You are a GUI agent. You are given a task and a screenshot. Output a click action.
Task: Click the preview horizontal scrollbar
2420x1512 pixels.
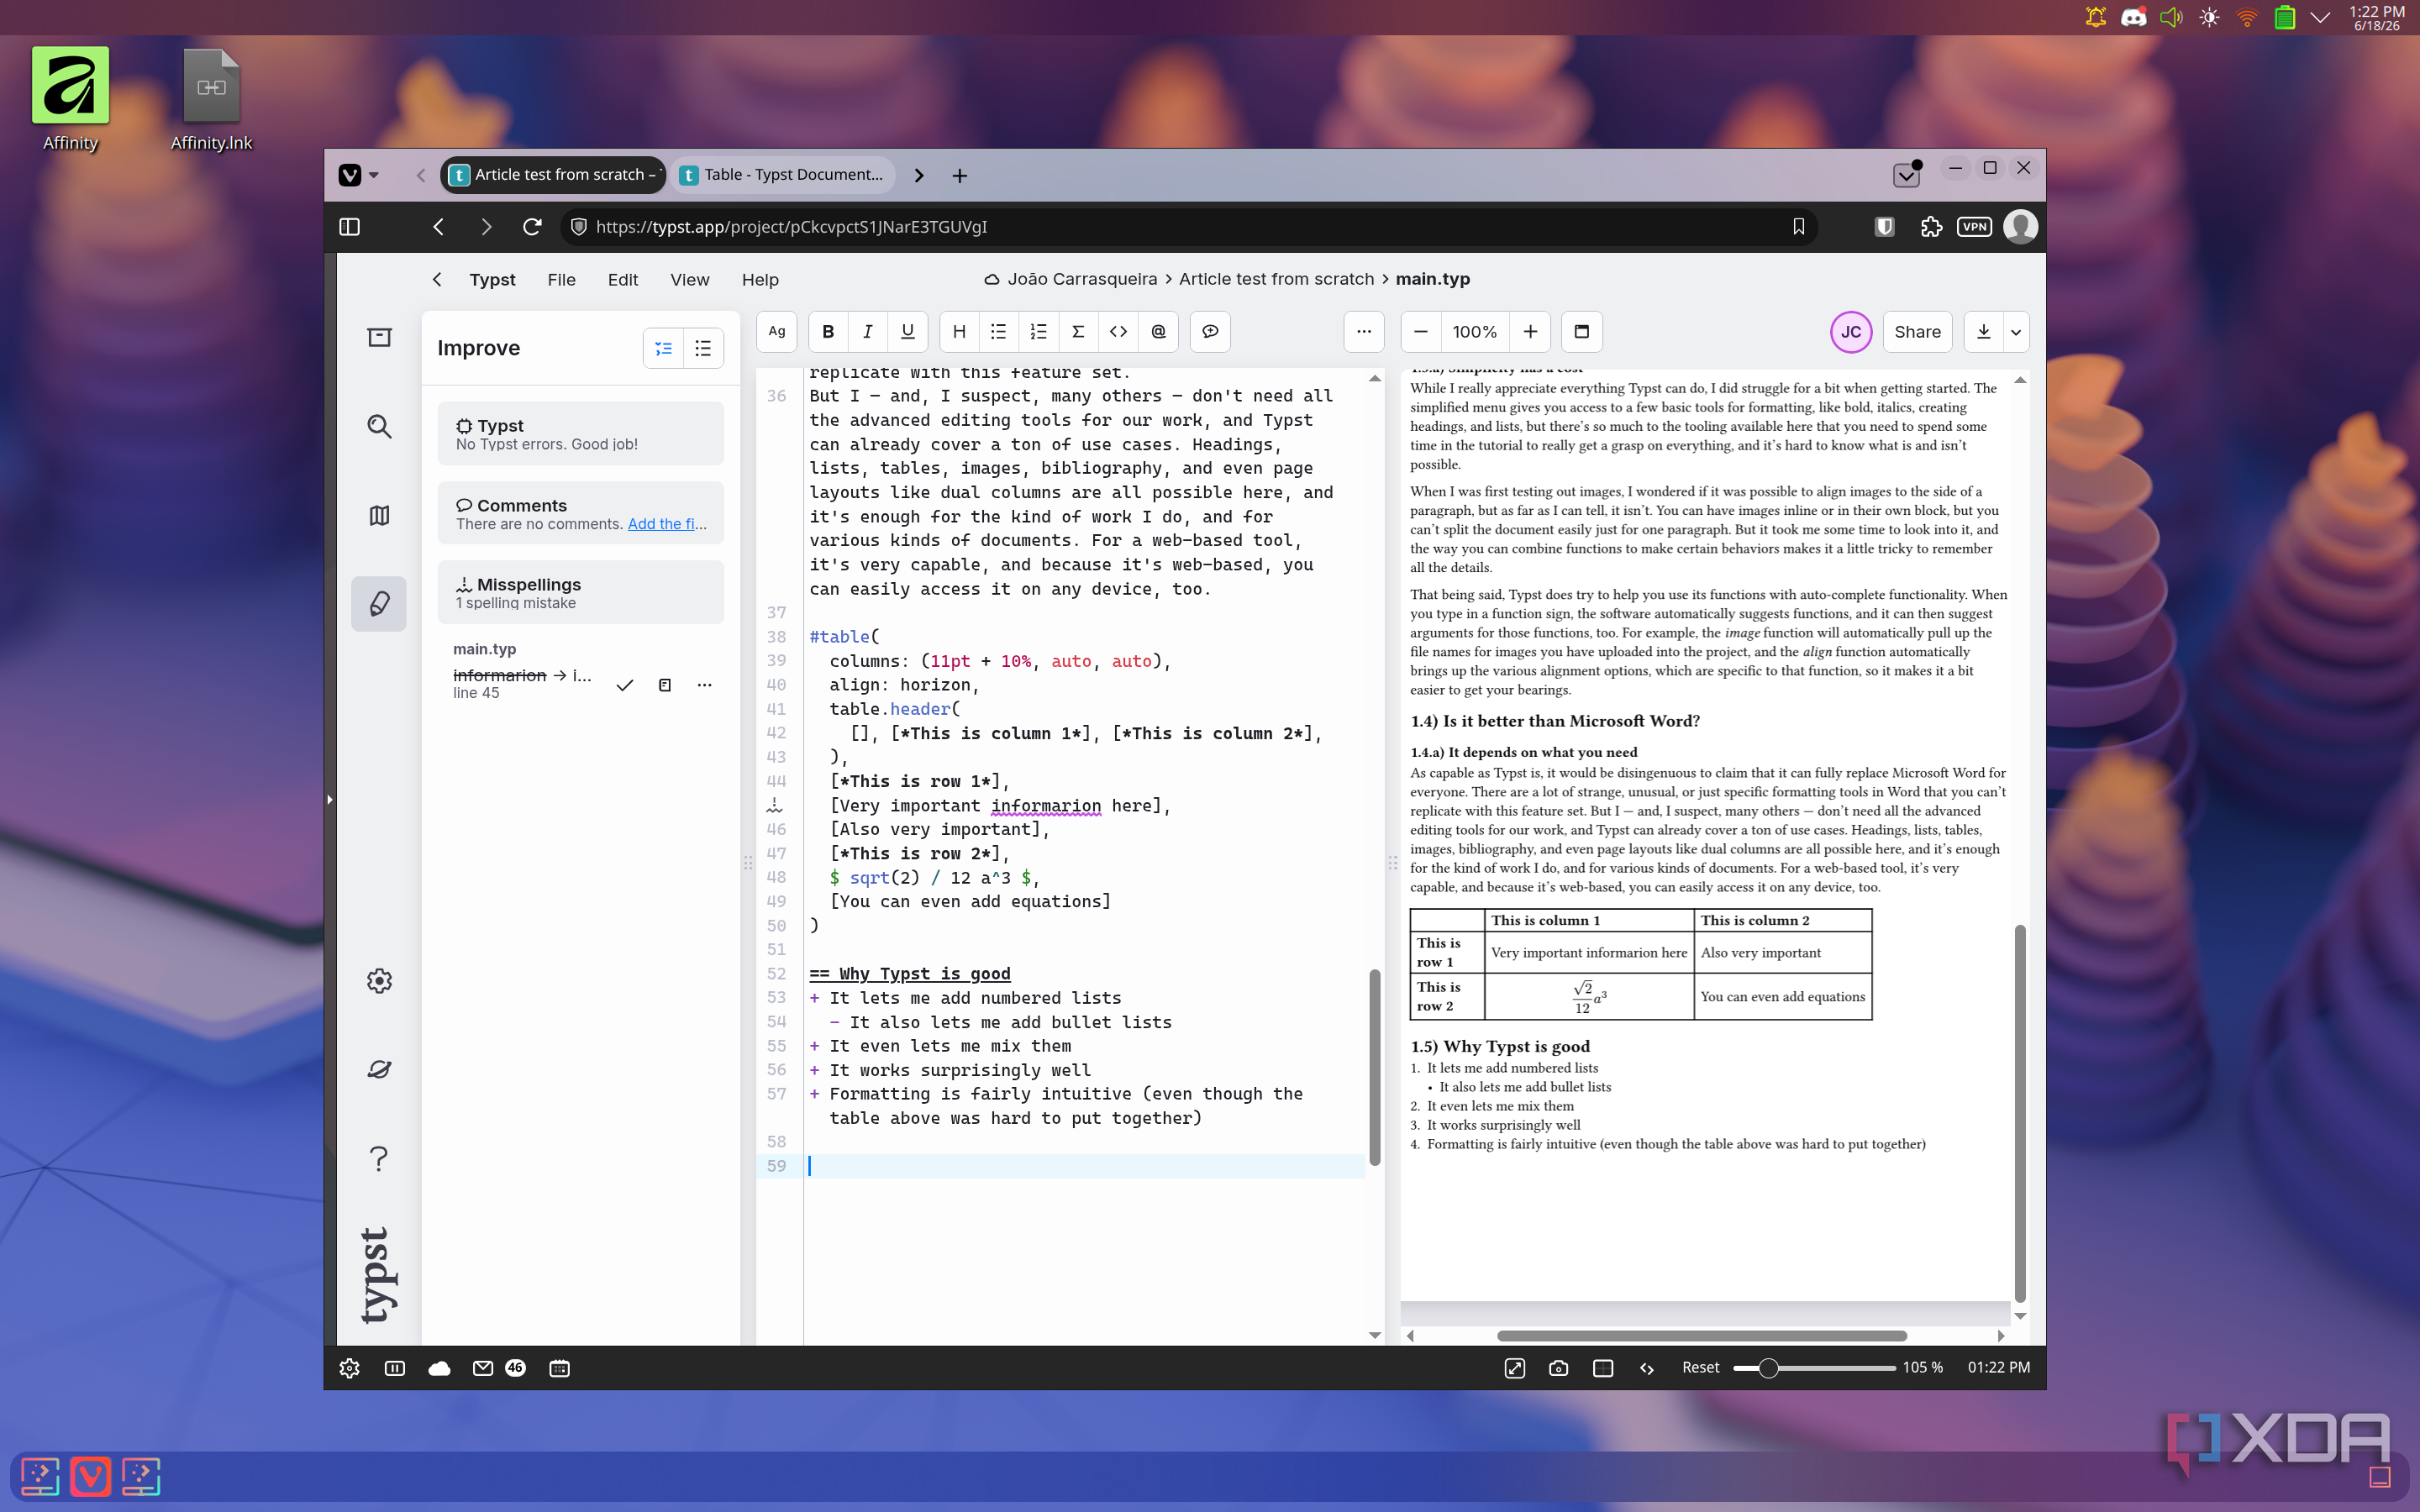[1701, 1336]
